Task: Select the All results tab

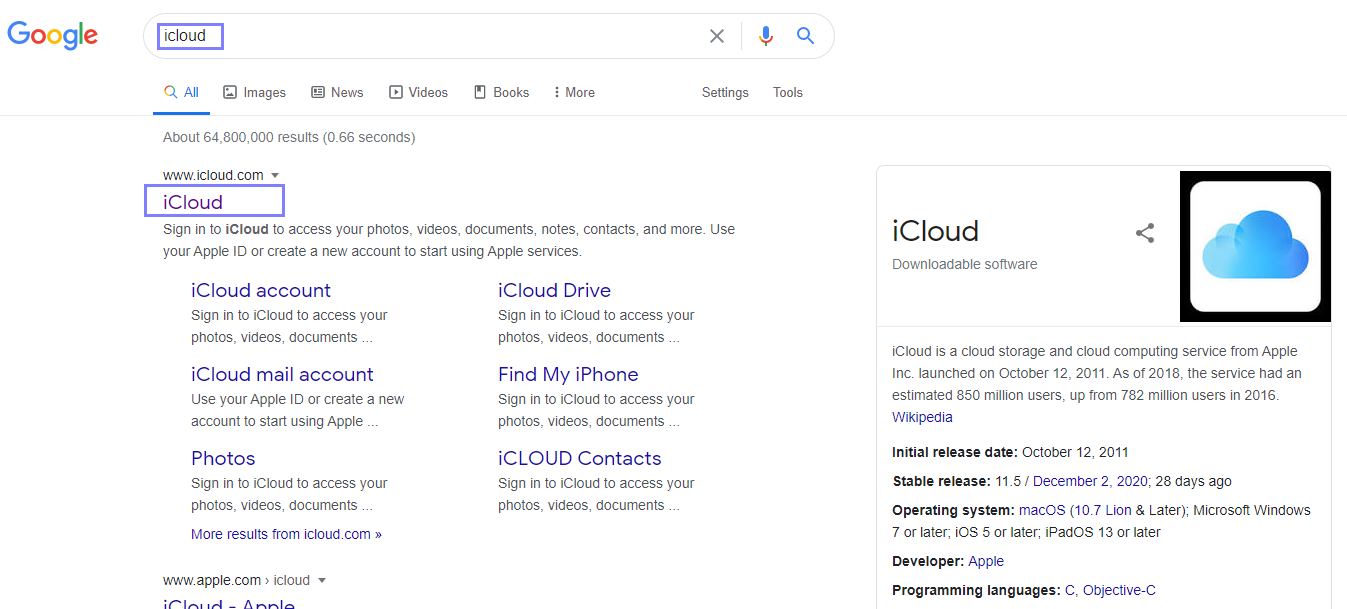Action: [x=182, y=92]
